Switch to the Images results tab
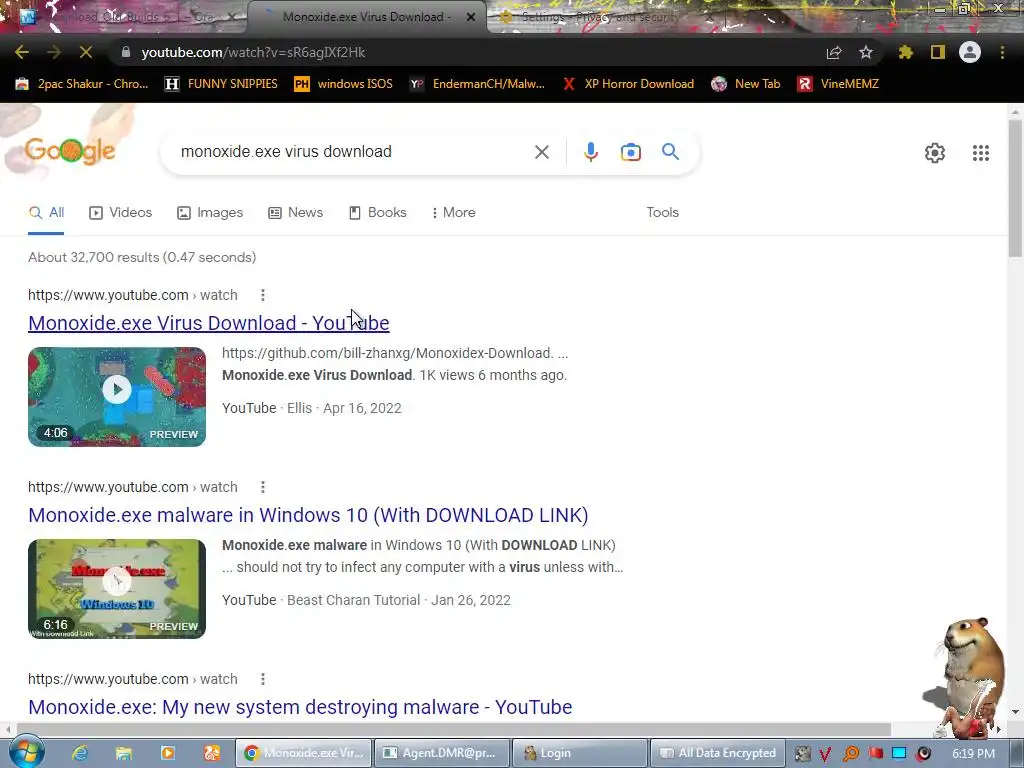Image resolution: width=1024 pixels, height=768 pixels. tap(210, 212)
